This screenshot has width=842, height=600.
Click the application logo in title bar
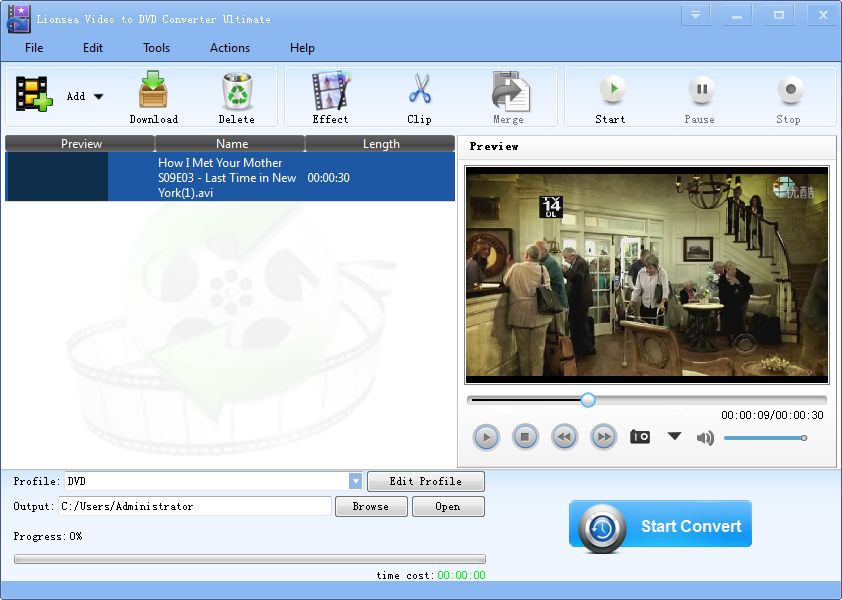click(18, 19)
